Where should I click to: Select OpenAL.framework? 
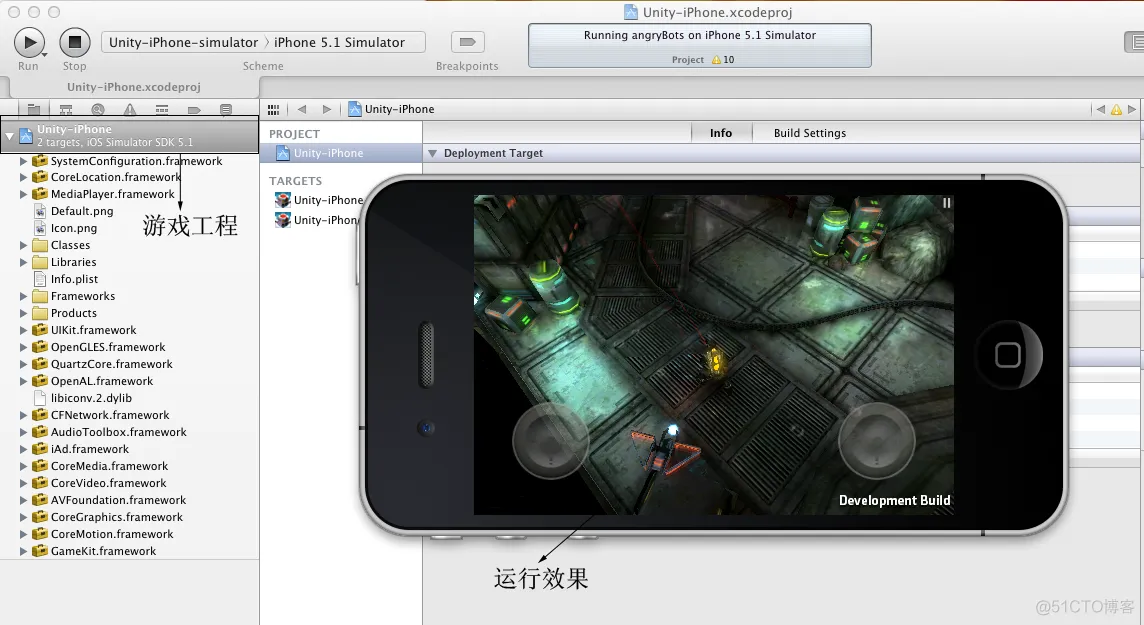[x=102, y=381]
